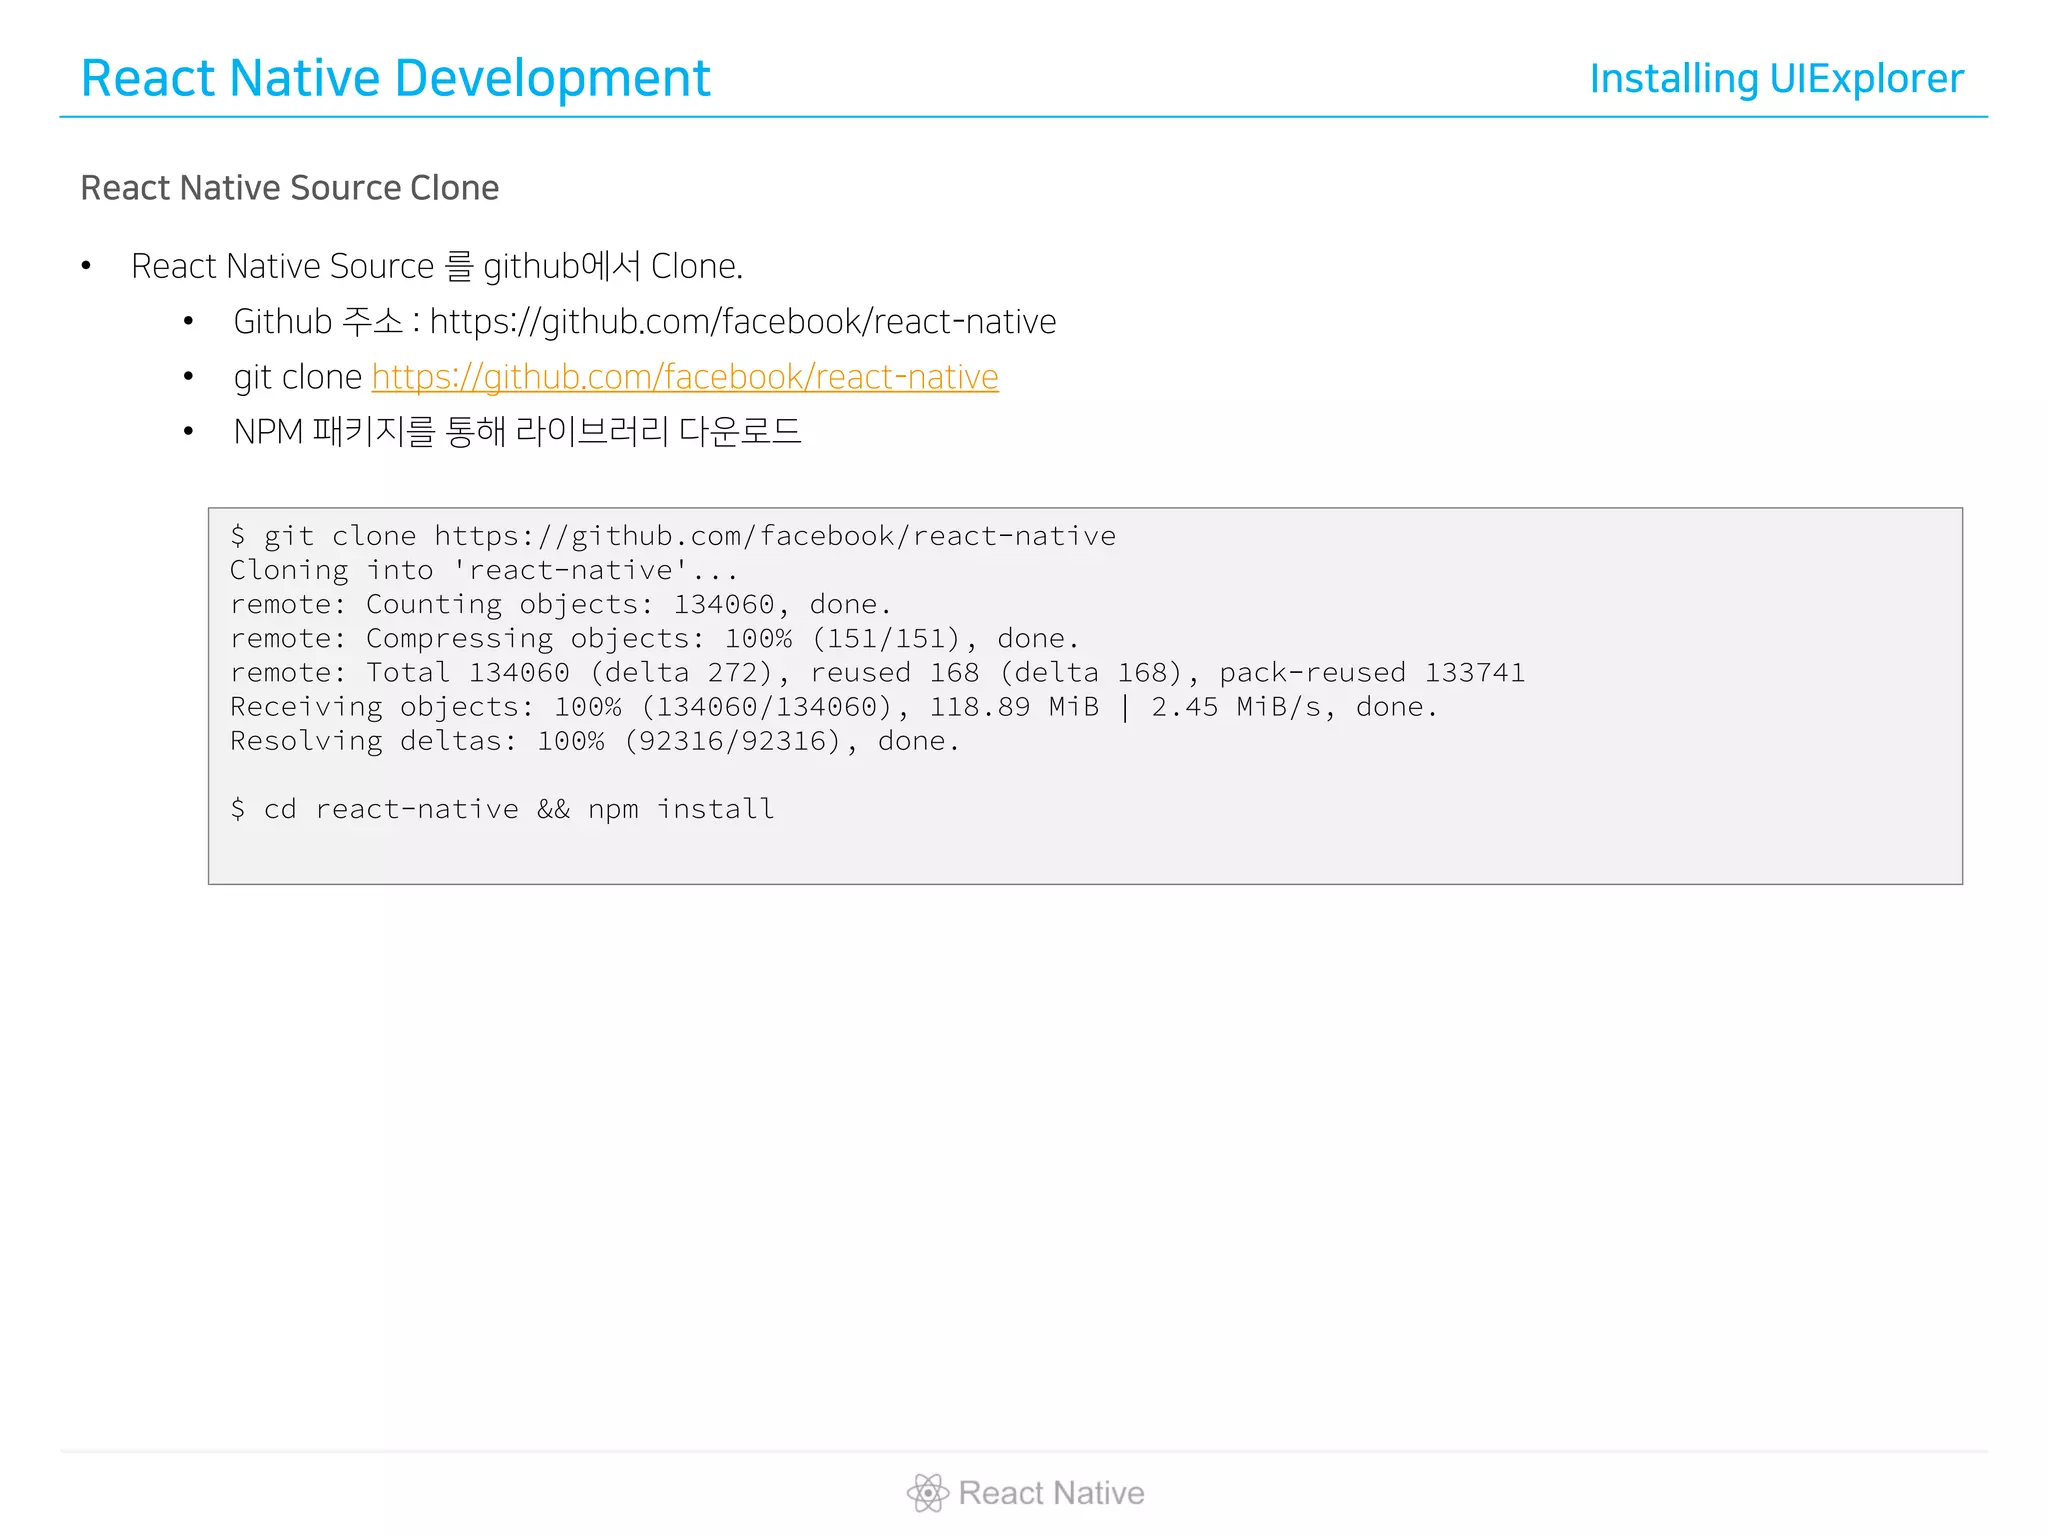Image resolution: width=2048 pixels, height=1536 pixels.
Task: Click the 'Receiving objects: 100%' line
Action: click(833, 706)
